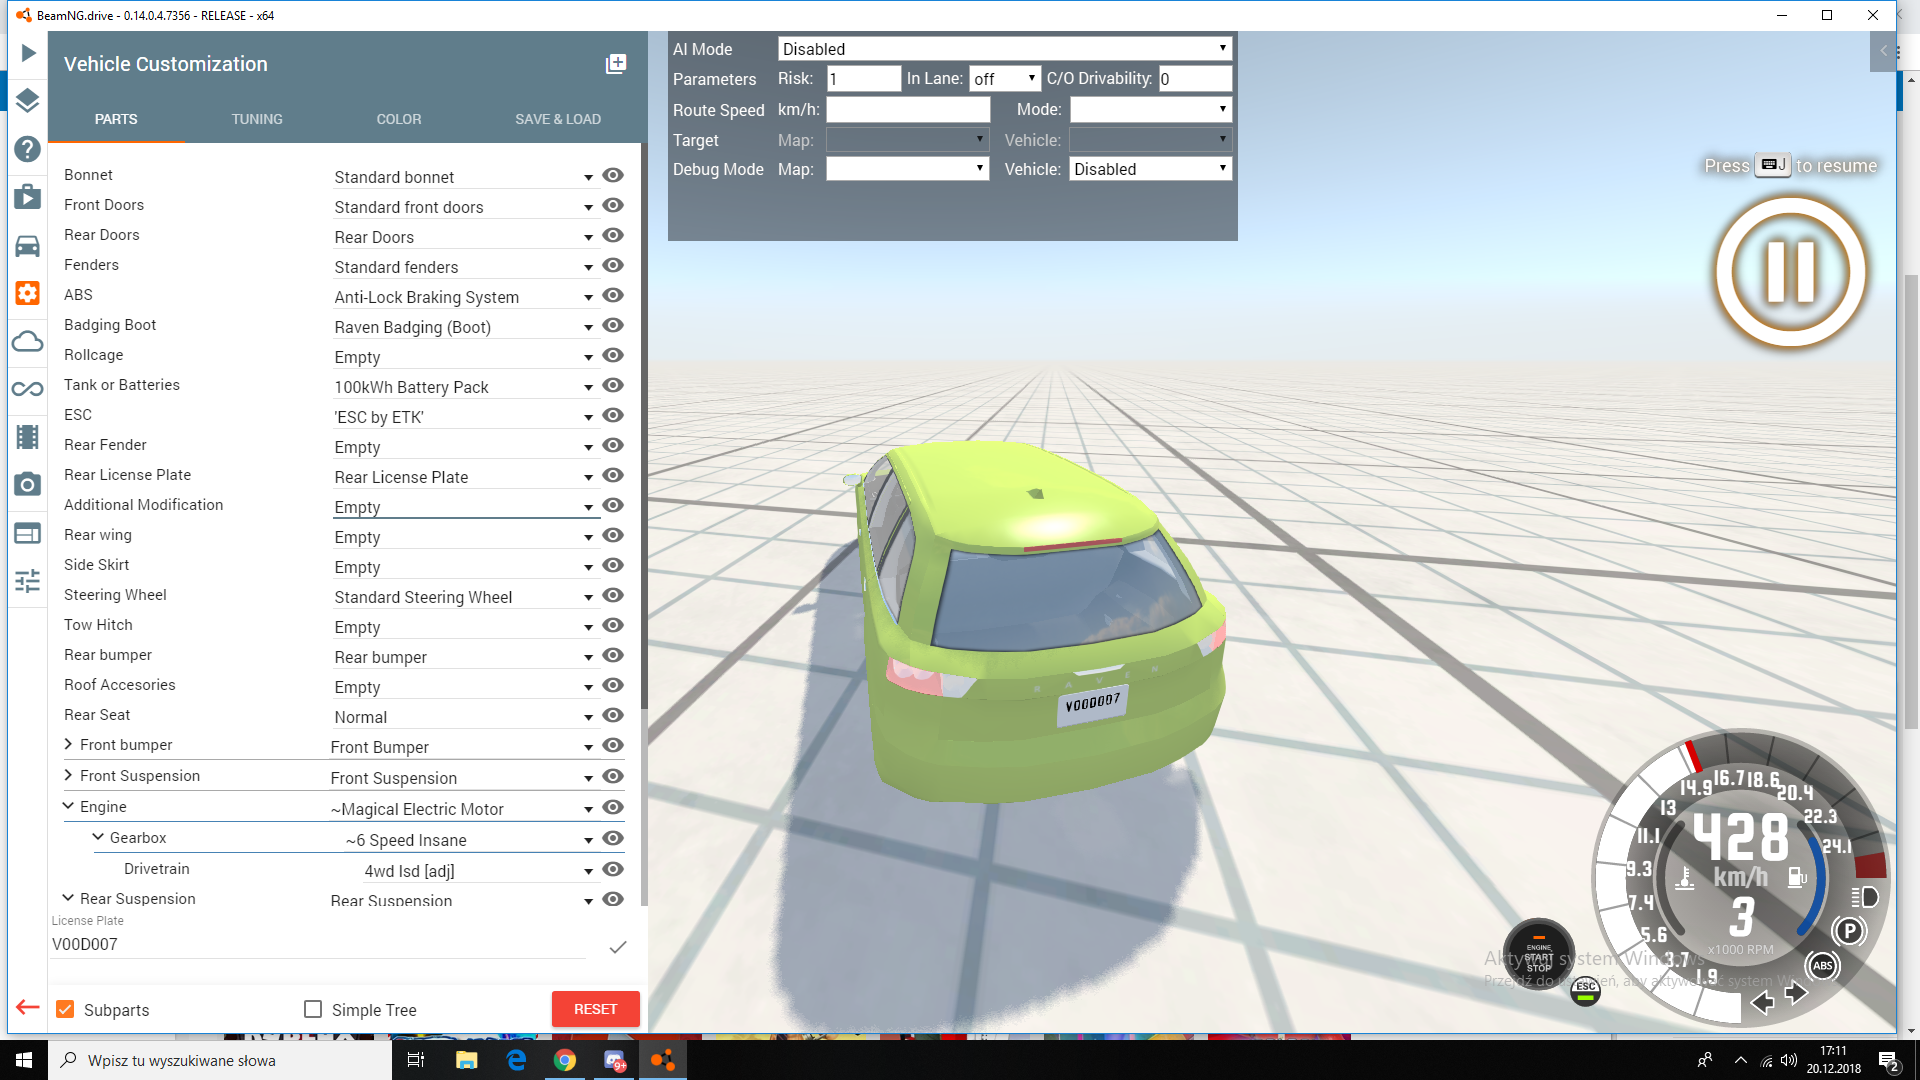
Task: Open the Windows Start menu
Action: 24,1060
